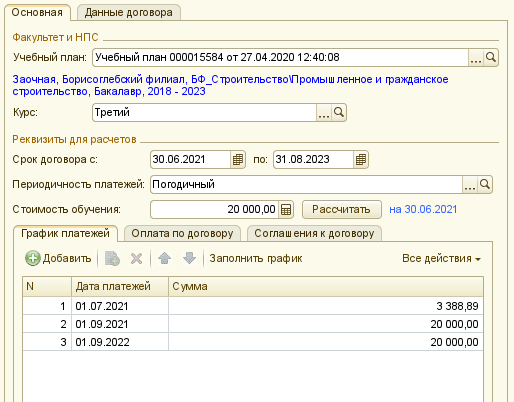The image size is (514, 402).
Task: Move payment row down with arrow
Action: (189, 258)
